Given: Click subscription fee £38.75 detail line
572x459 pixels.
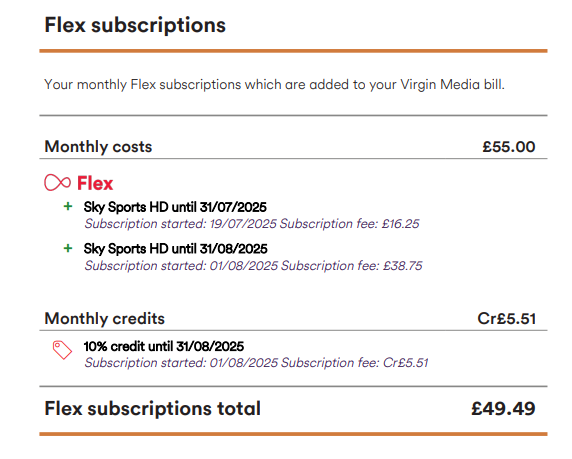Looking at the screenshot, I should [254, 266].
